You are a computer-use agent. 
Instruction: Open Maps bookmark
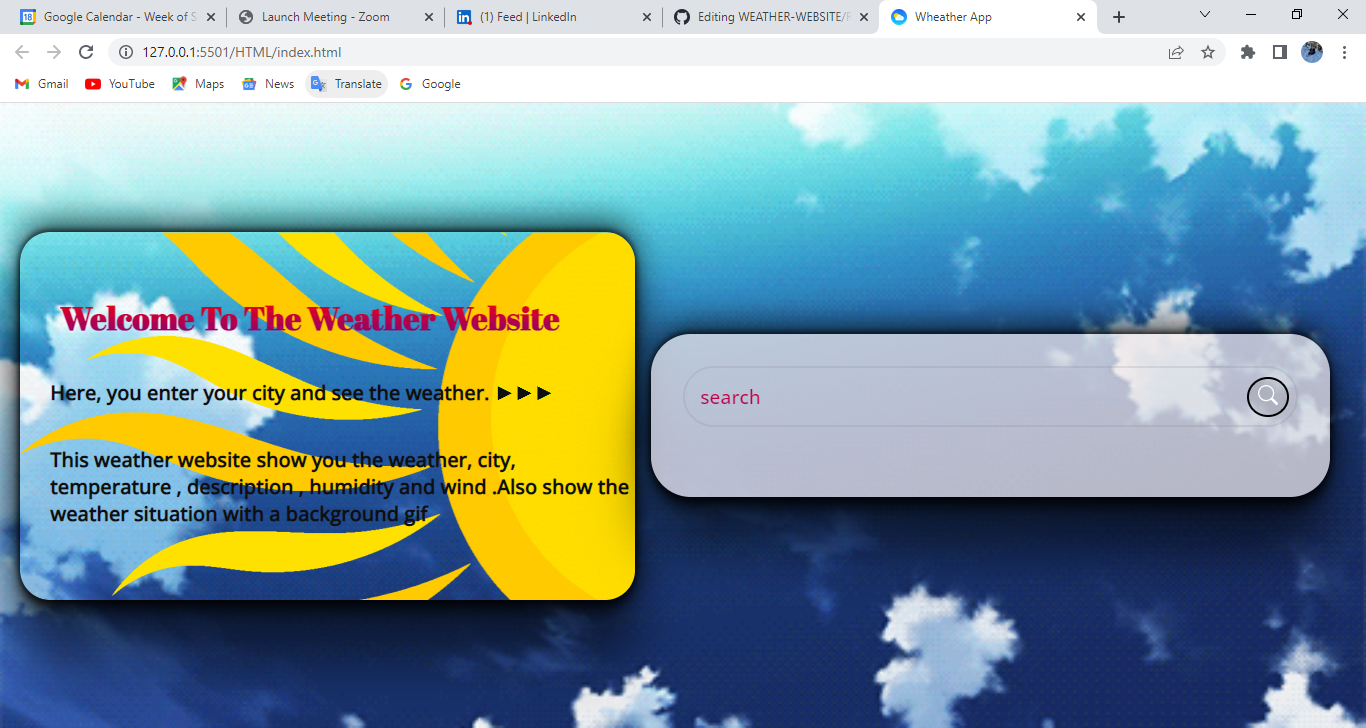pyautogui.click(x=198, y=84)
